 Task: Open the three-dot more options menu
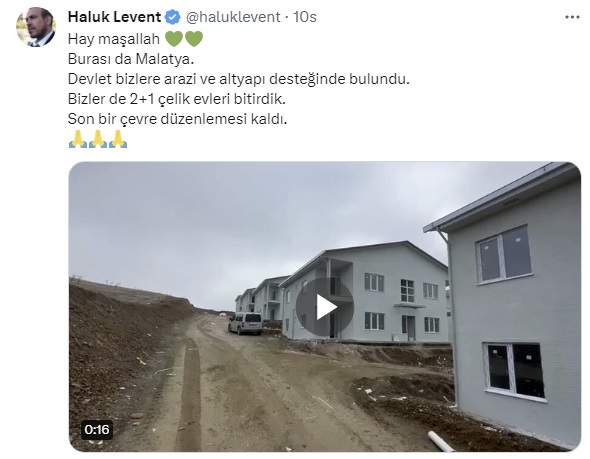click(x=572, y=17)
